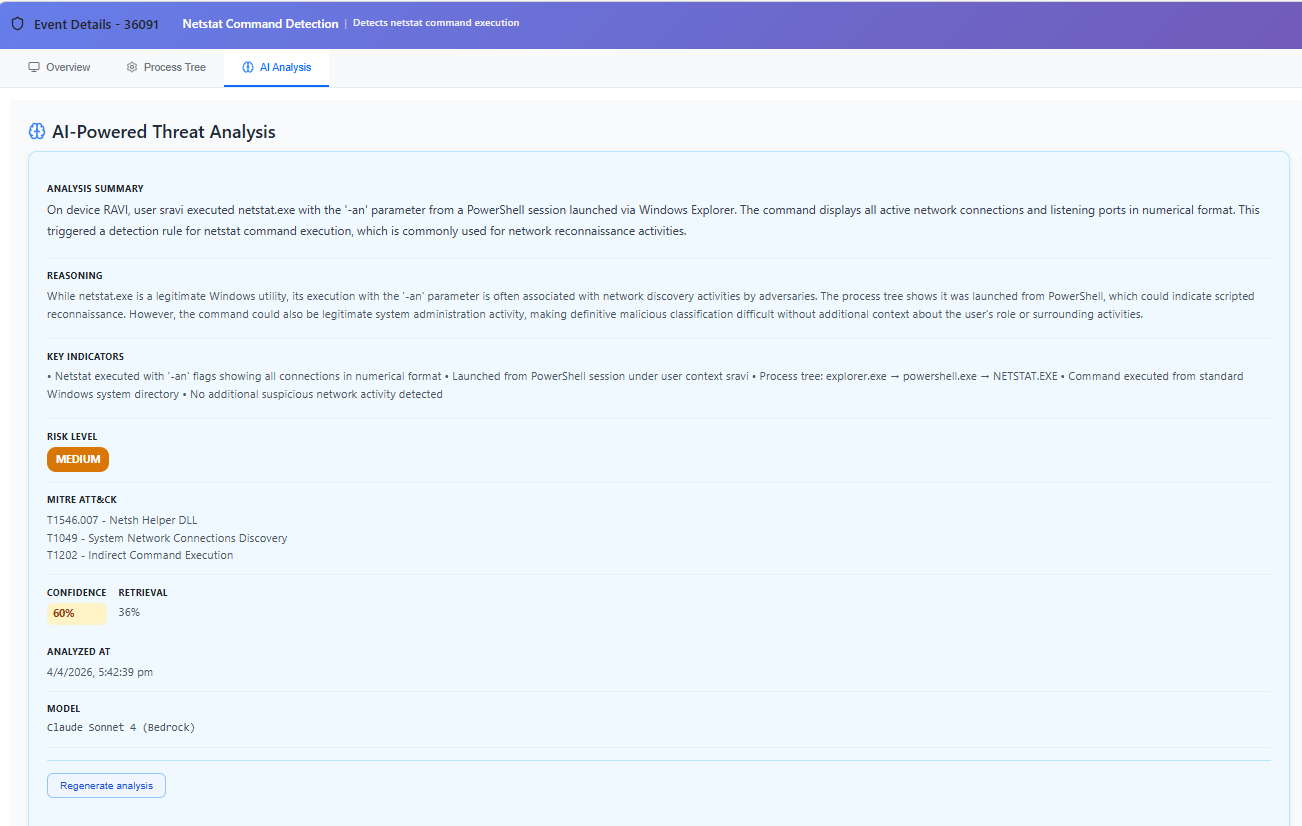This screenshot has height=826, width=1302.
Task: Switch to the Overview tab
Action: 59,67
